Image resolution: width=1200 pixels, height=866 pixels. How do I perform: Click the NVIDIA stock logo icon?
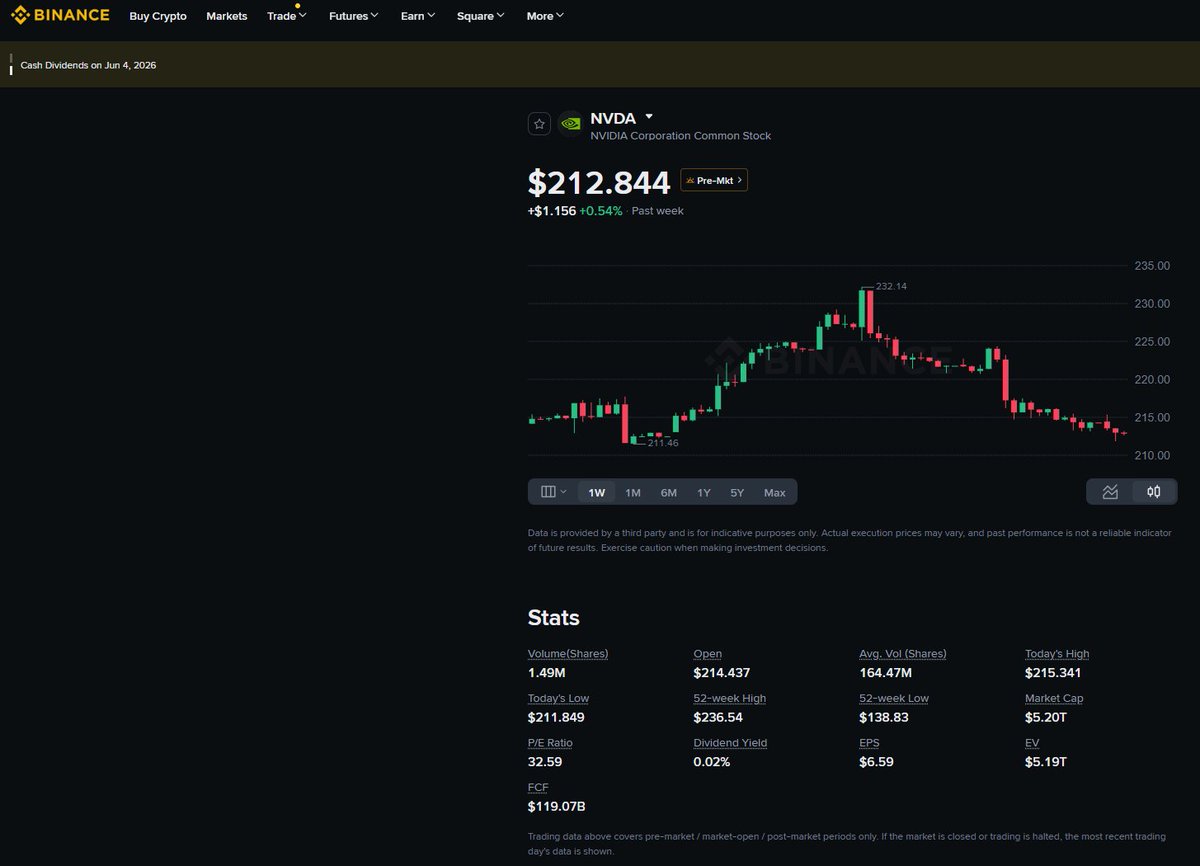[570, 124]
